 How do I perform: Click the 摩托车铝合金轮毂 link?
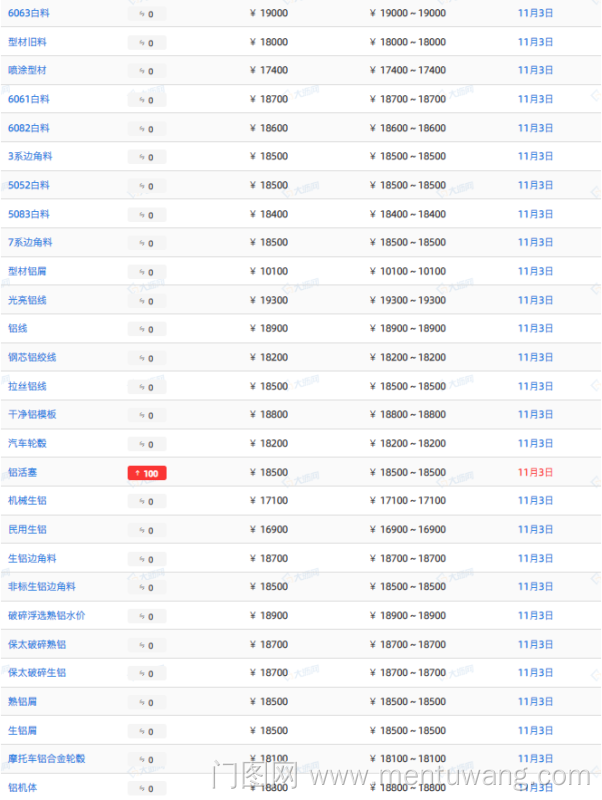pyautogui.click(x=46, y=758)
